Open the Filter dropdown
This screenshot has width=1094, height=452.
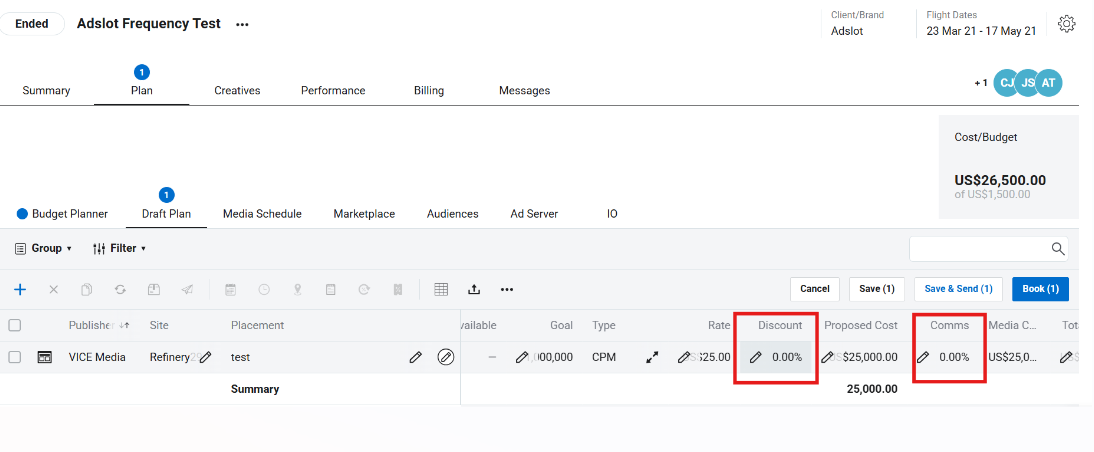pyautogui.click(x=119, y=248)
